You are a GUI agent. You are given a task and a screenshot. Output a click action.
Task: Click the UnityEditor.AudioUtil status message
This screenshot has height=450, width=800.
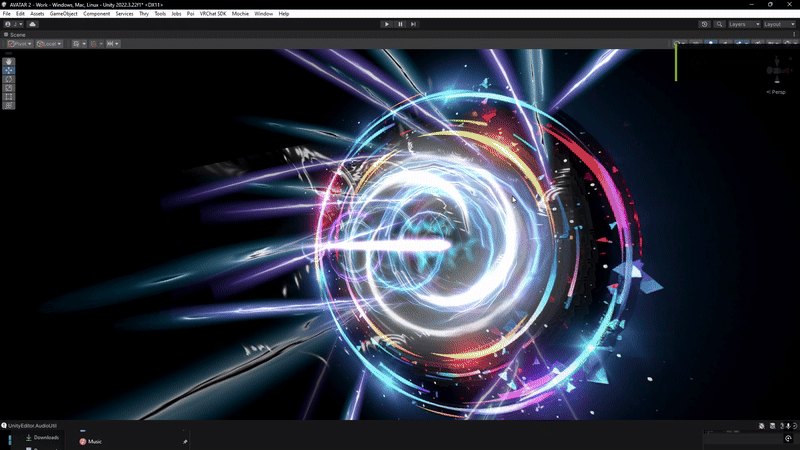[32, 426]
